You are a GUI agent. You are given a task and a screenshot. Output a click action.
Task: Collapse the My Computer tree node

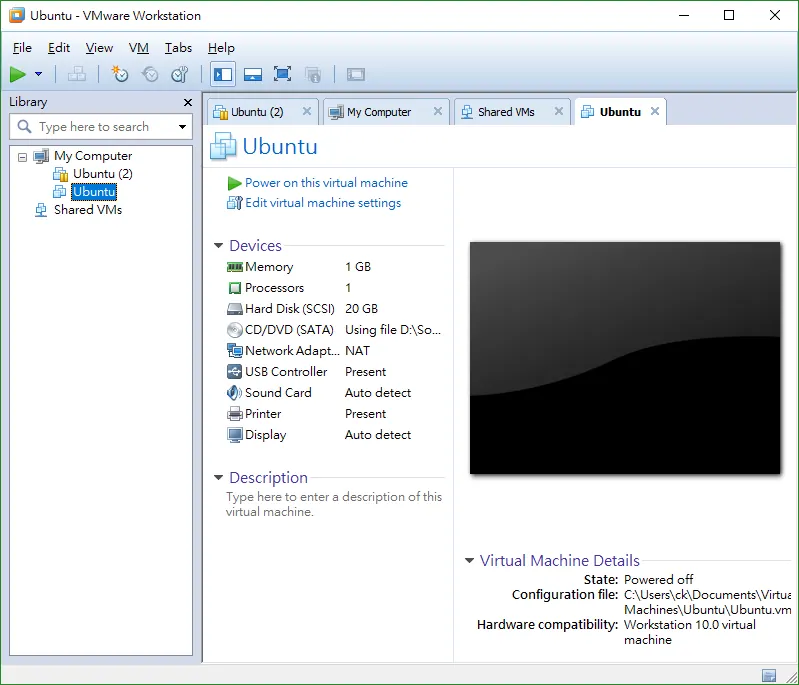pyautogui.click(x=22, y=157)
